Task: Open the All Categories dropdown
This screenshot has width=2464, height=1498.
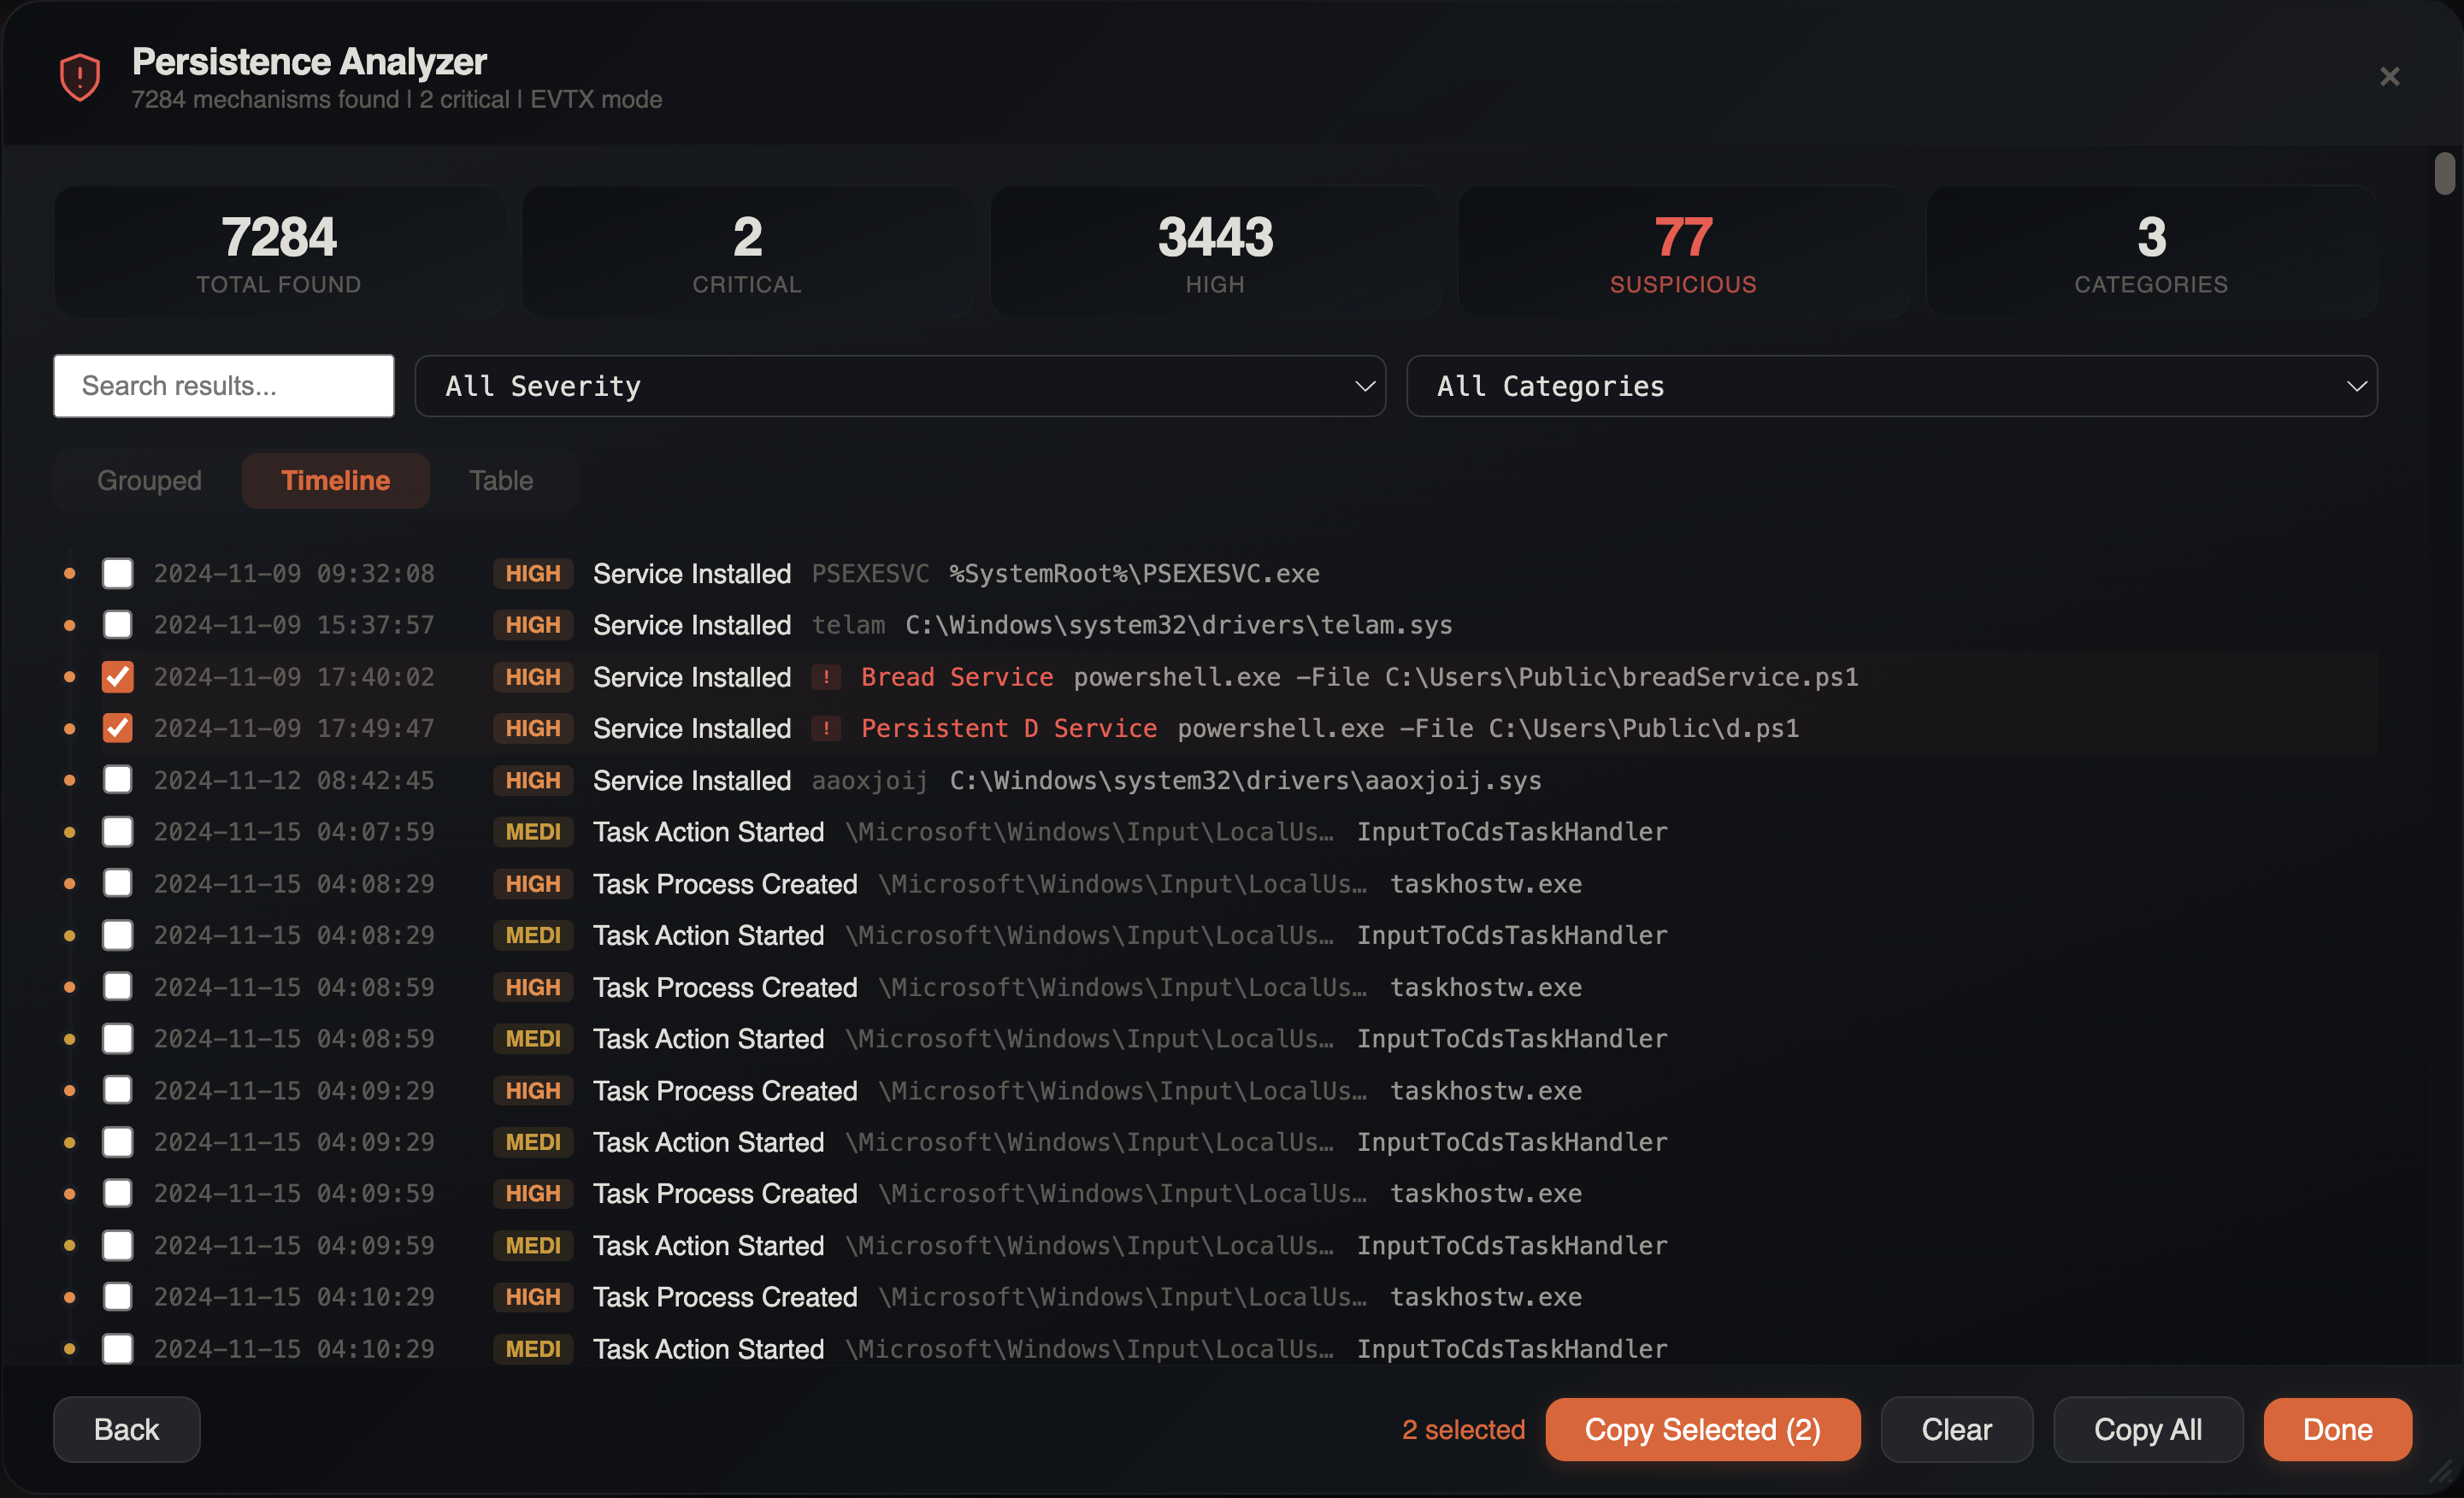Action: pyautogui.click(x=1891, y=386)
